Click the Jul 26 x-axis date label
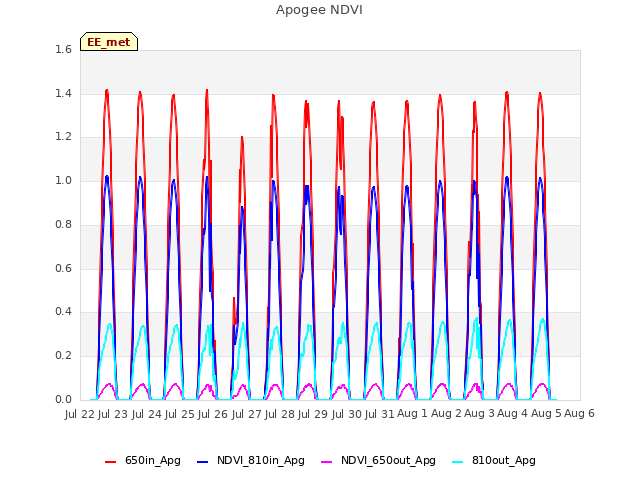Viewport: 640px width, 480px height. (213, 414)
